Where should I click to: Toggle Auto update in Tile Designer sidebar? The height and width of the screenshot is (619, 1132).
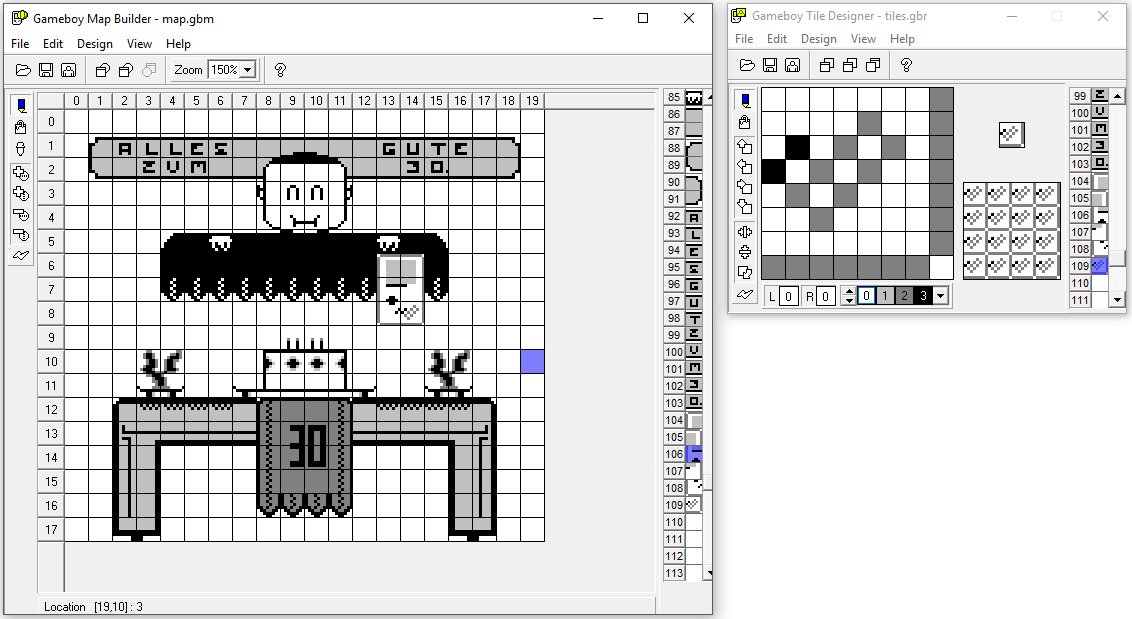click(x=744, y=294)
